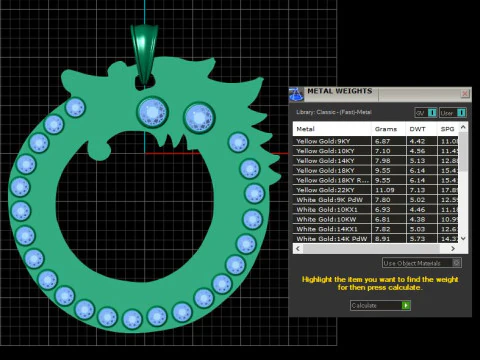Select the White Gold:14K PdW row
This screenshot has height=360, width=480.
375,239
